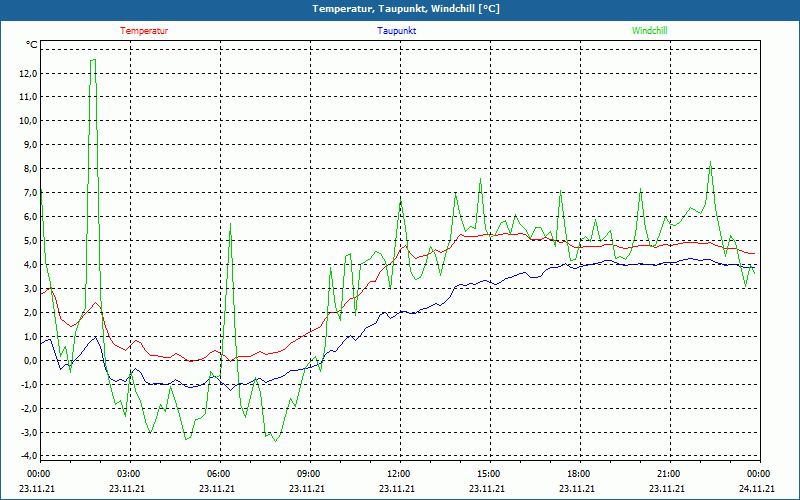Click the -1,0 y-axis value

[29, 385]
